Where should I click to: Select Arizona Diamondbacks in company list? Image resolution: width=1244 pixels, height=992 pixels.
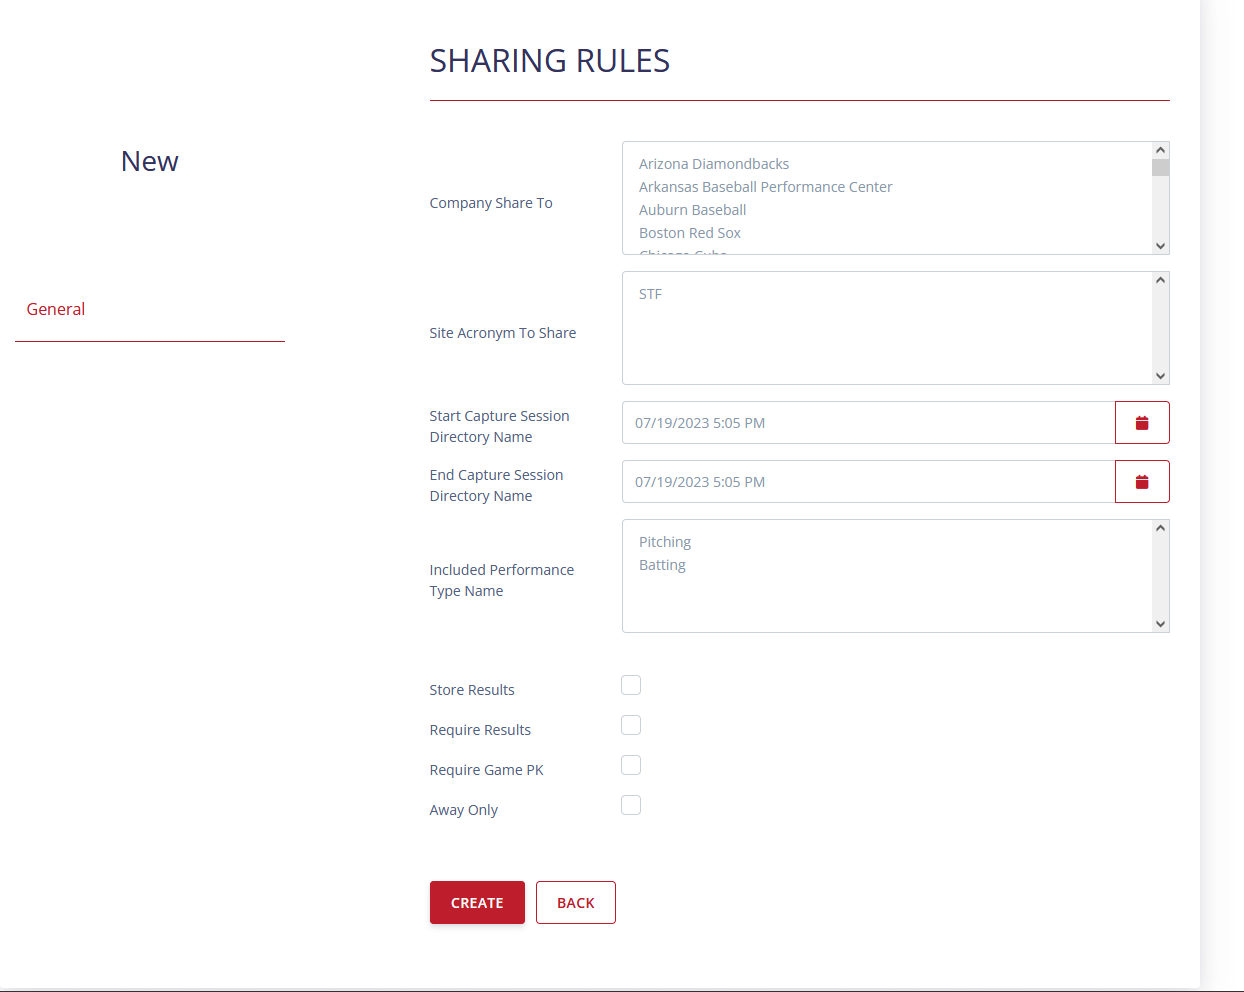click(714, 164)
